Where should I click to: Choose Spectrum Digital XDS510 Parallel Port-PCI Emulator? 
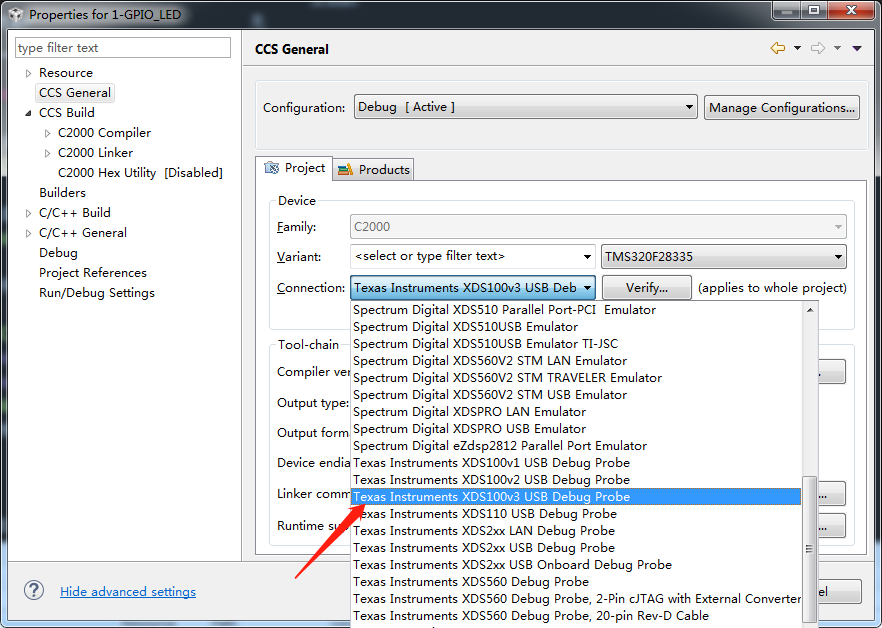click(576, 309)
